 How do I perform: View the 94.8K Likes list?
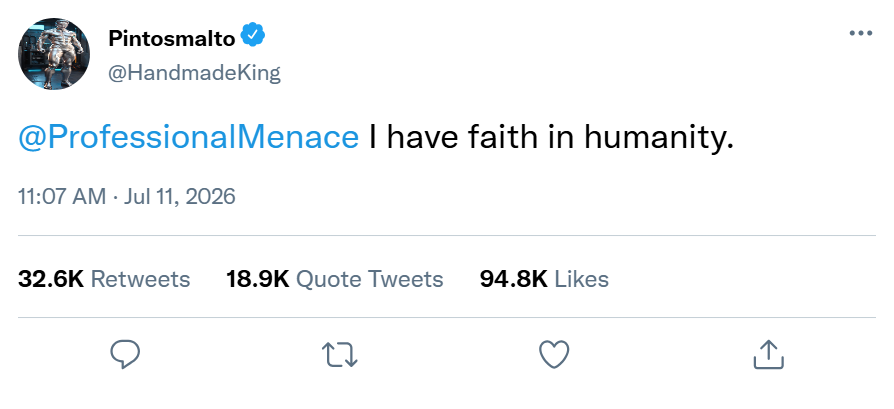544,280
